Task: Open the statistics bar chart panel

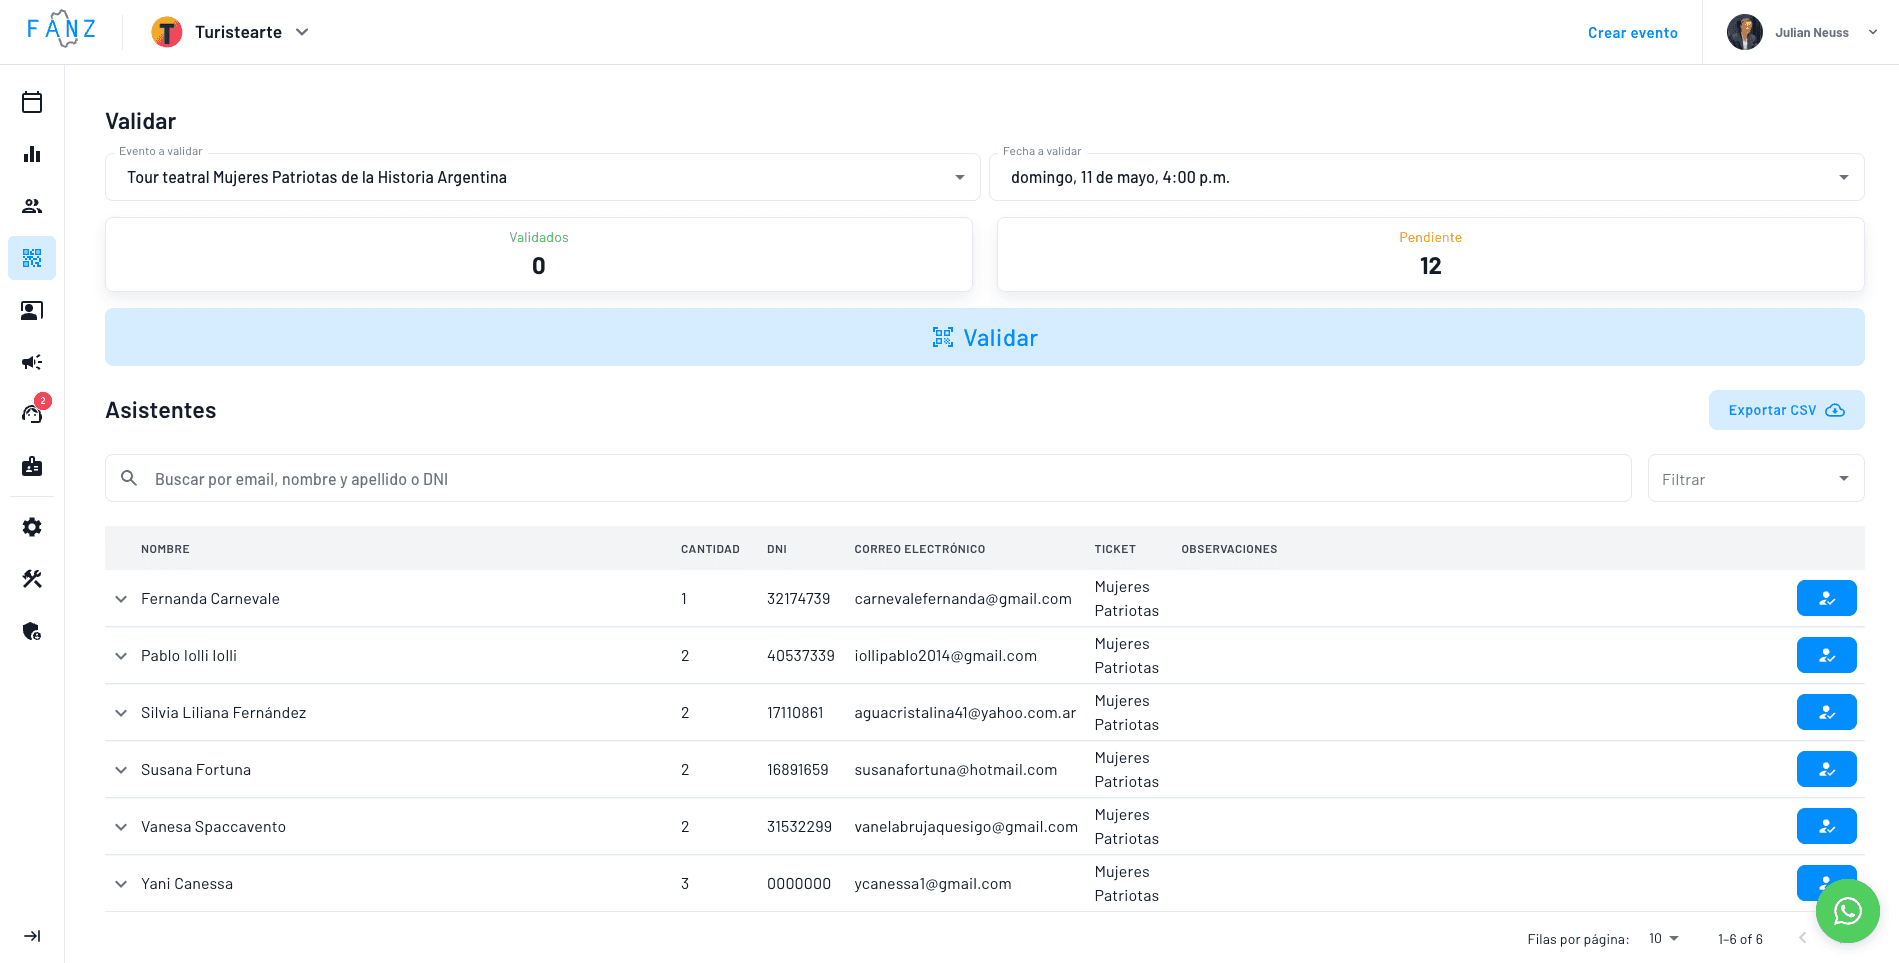Action: [x=32, y=154]
